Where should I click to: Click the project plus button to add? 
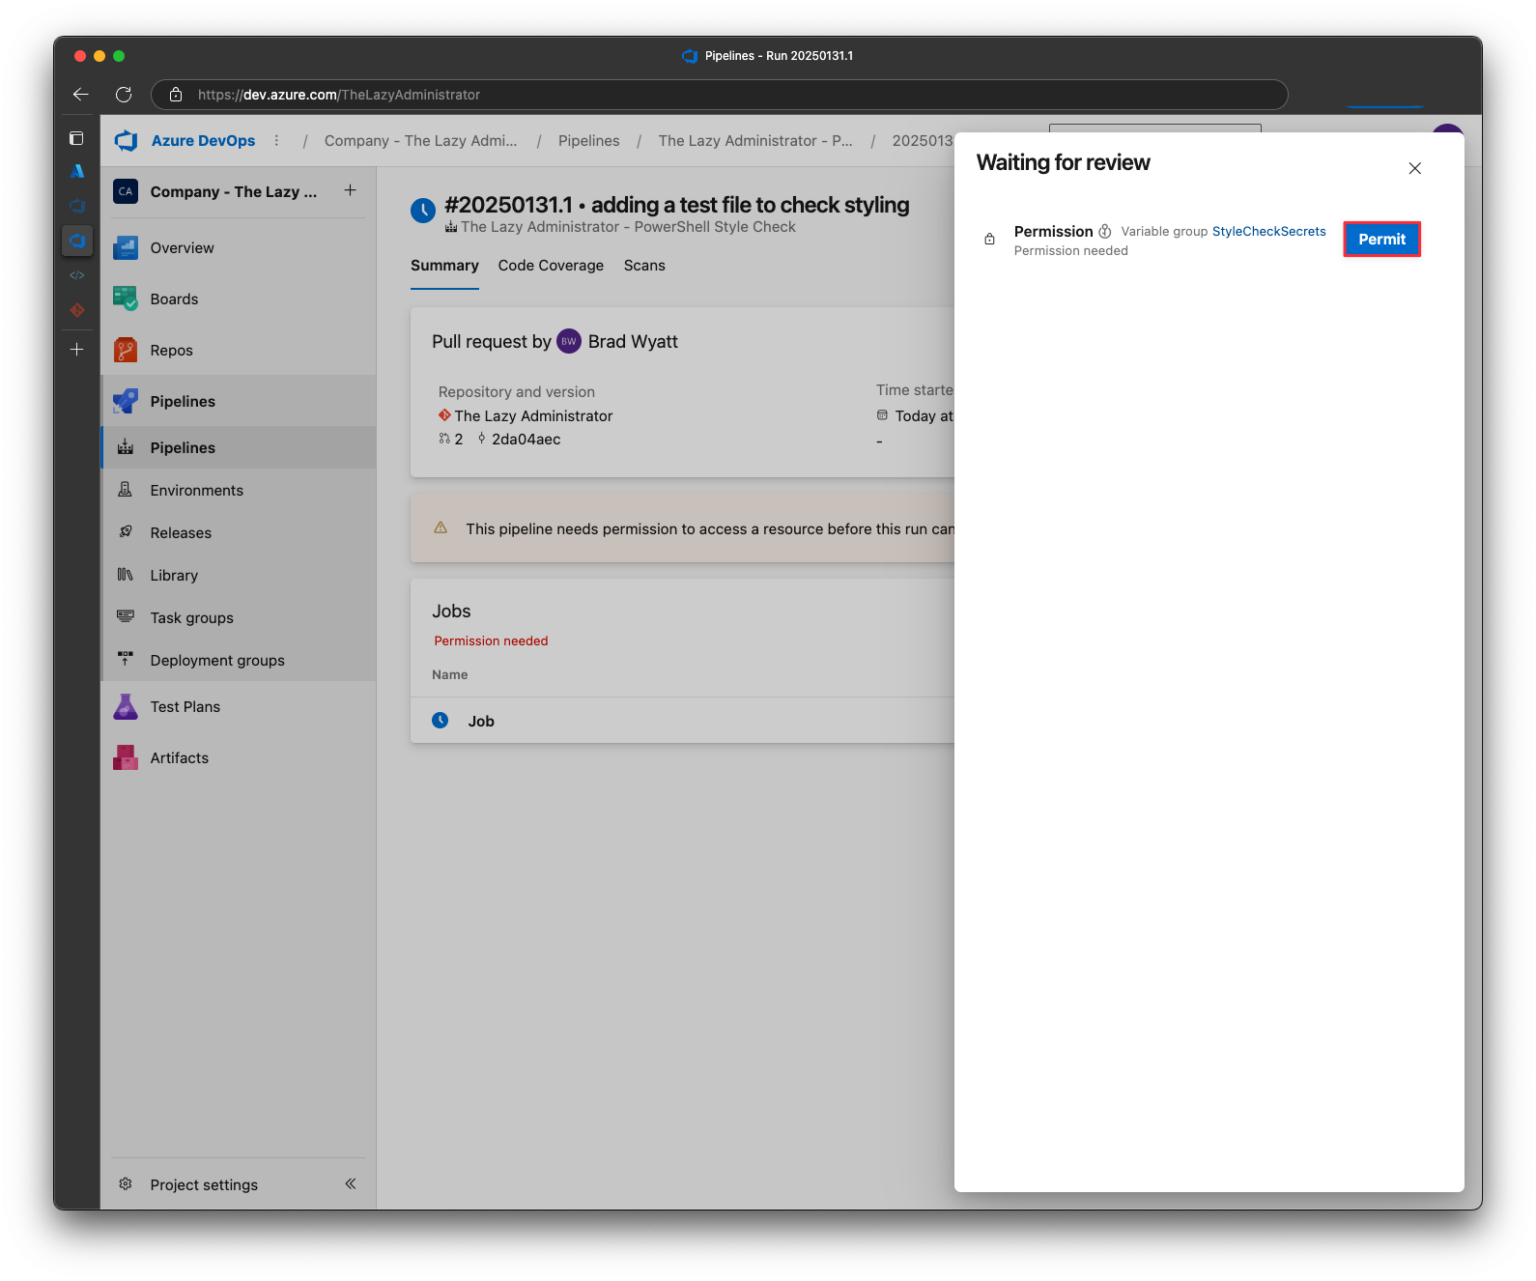[x=350, y=190]
